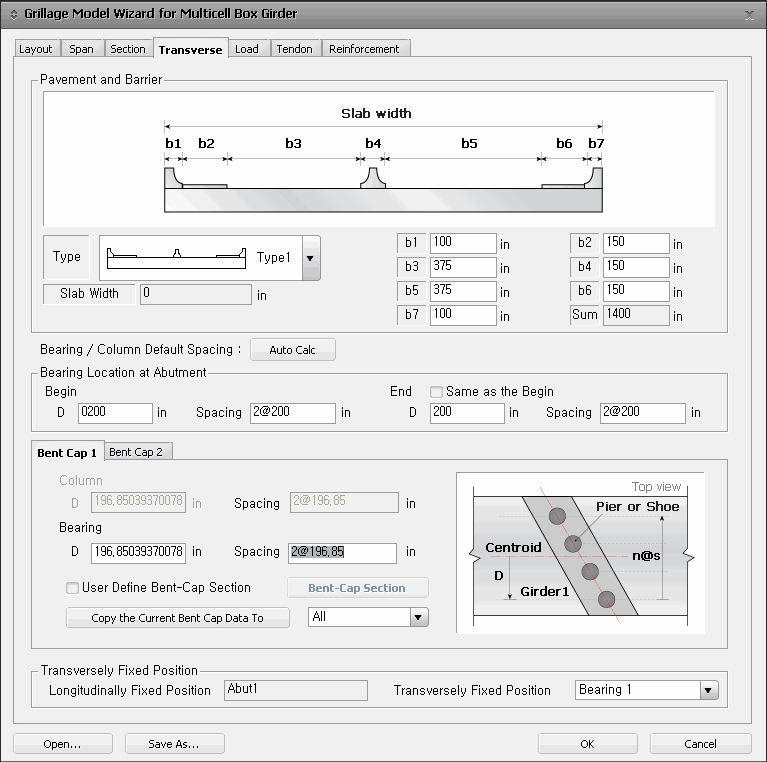The height and width of the screenshot is (762, 767).
Task: Open the Tendon tab
Action: (x=294, y=49)
